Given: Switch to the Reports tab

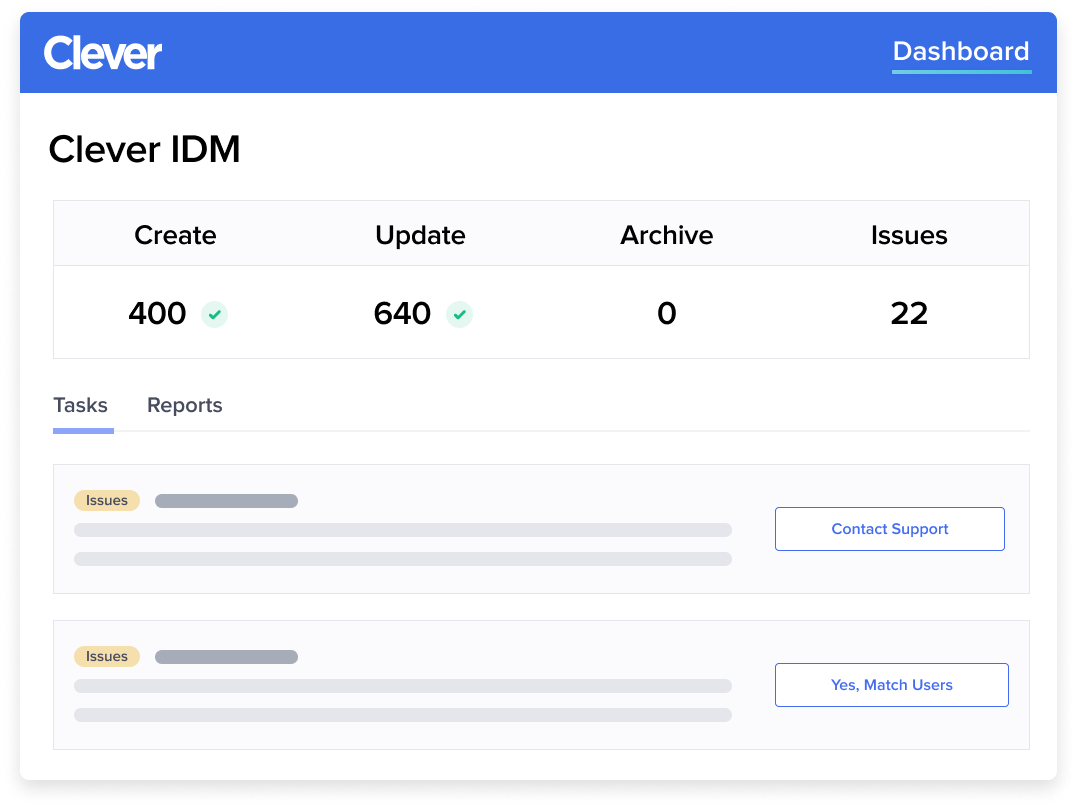Looking at the screenshot, I should [x=185, y=405].
